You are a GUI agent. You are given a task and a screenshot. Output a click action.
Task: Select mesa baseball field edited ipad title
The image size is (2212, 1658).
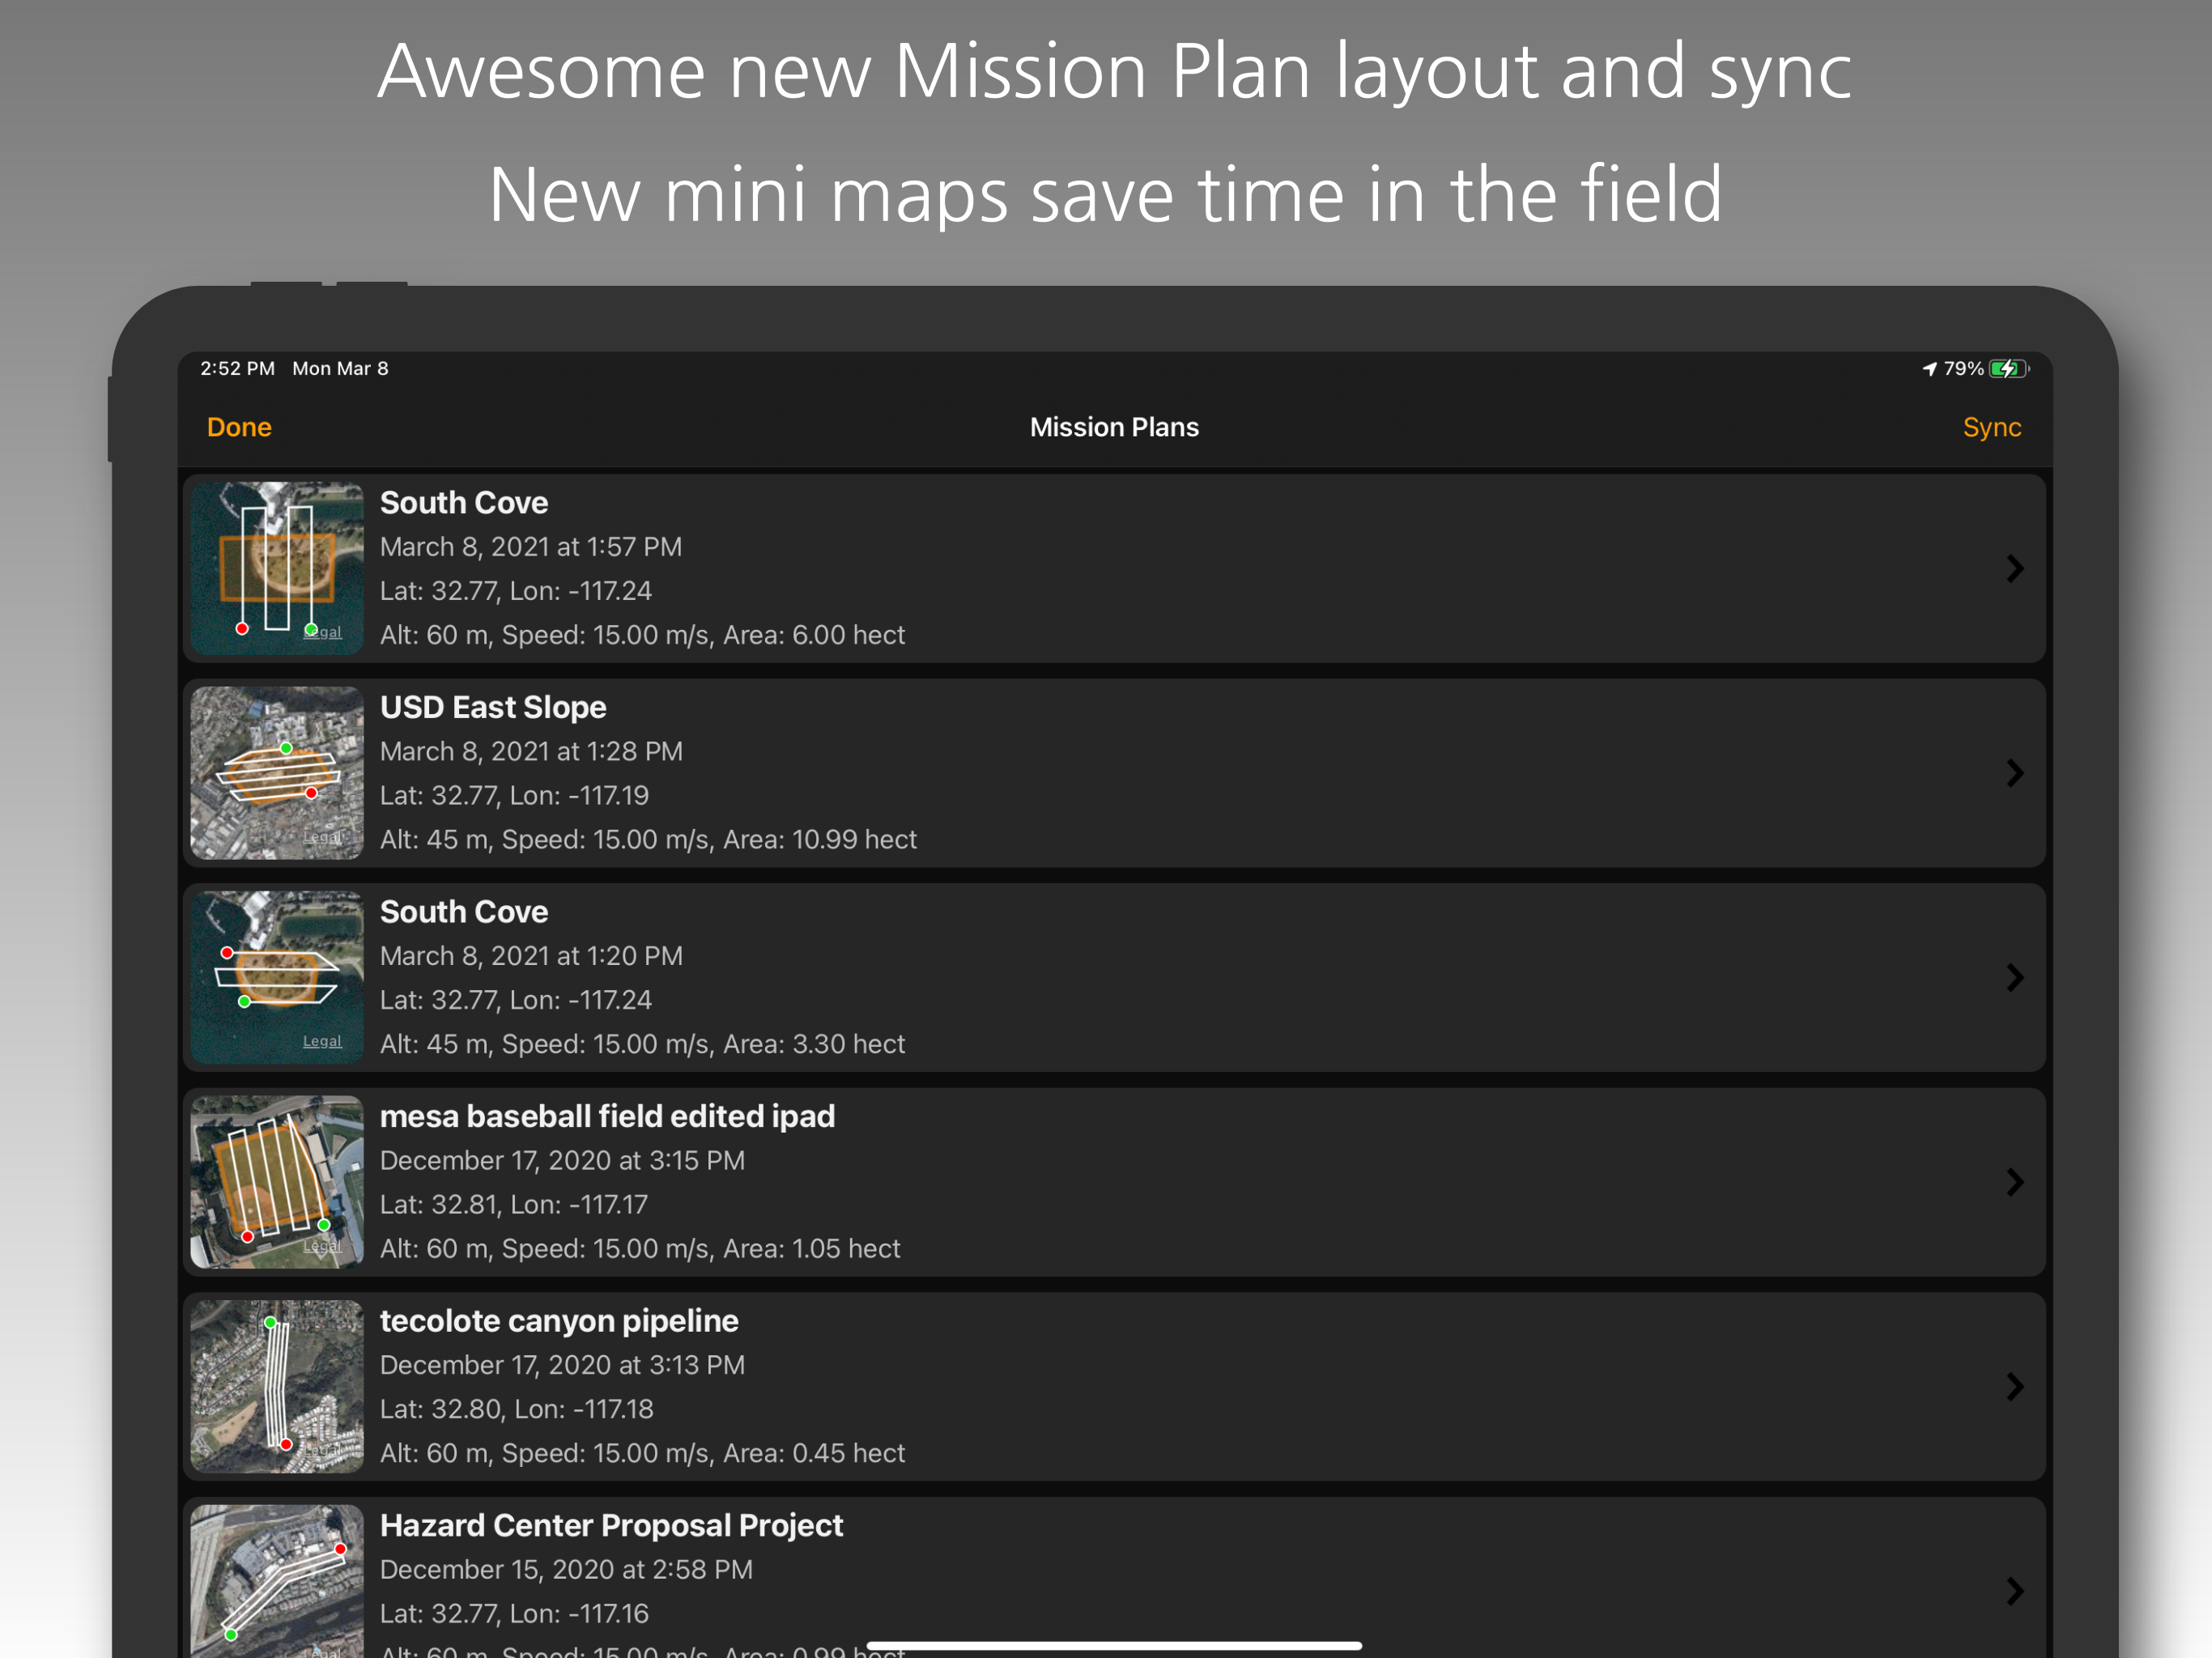(x=607, y=1116)
